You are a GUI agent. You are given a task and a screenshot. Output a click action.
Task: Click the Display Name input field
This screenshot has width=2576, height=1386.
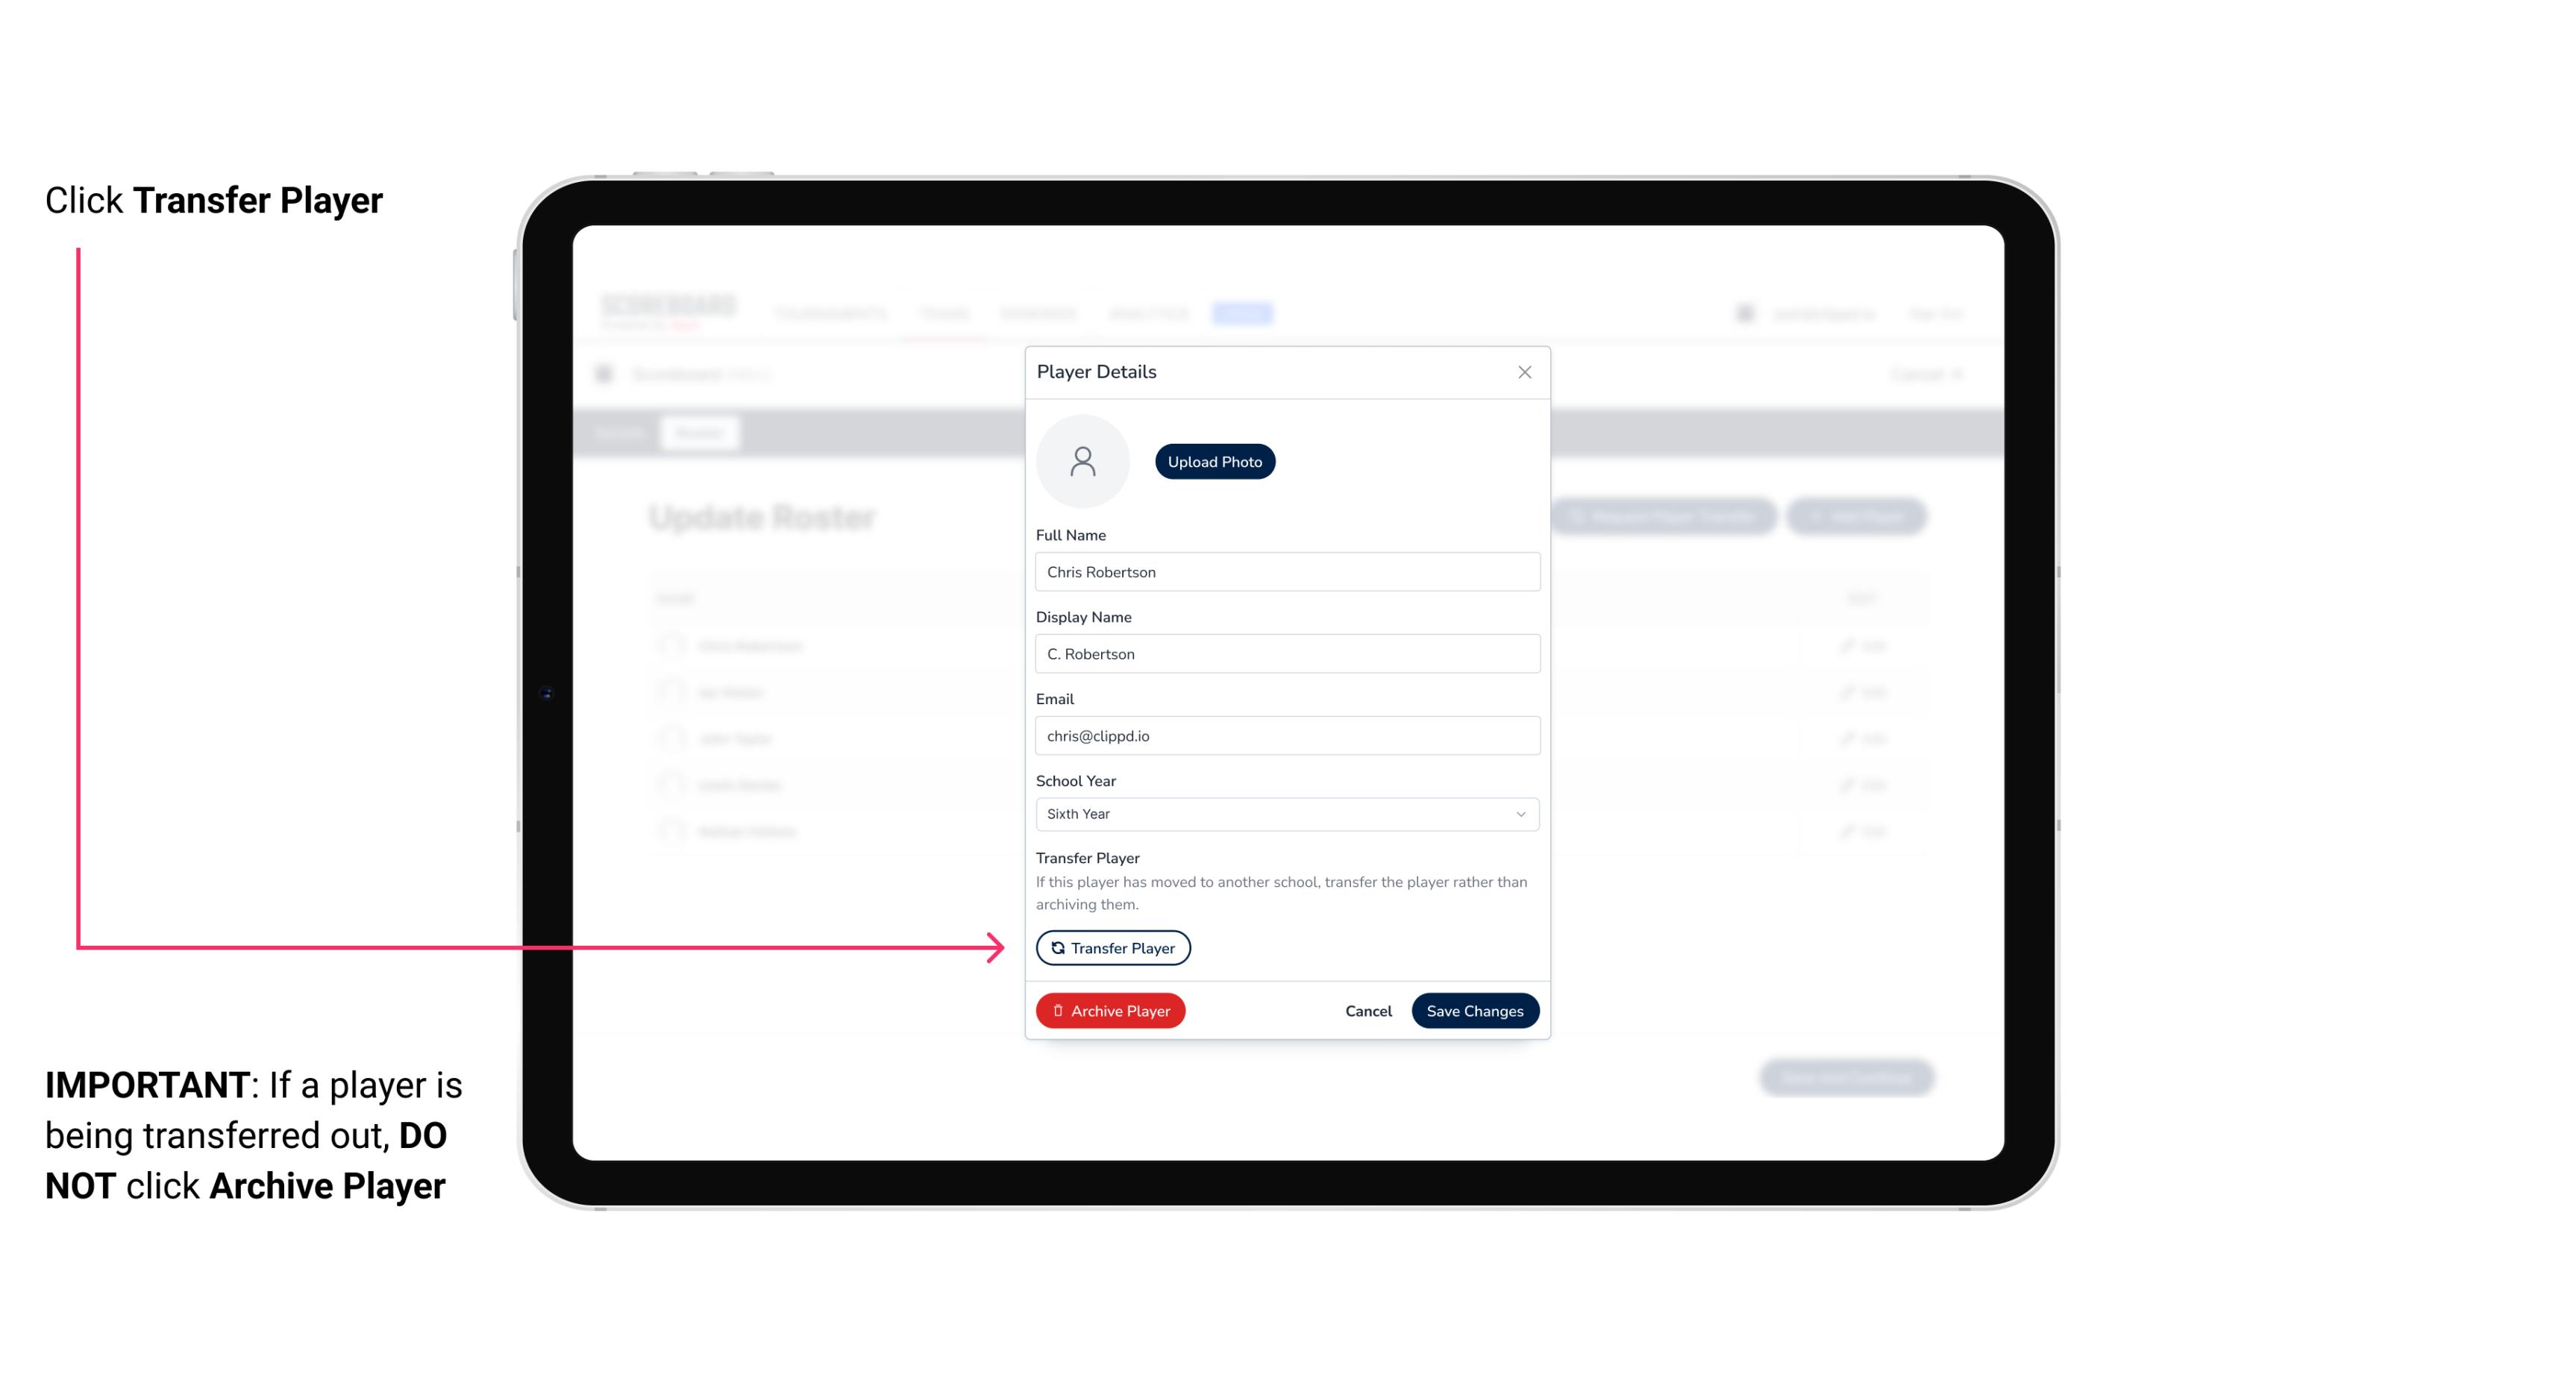click(1285, 653)
